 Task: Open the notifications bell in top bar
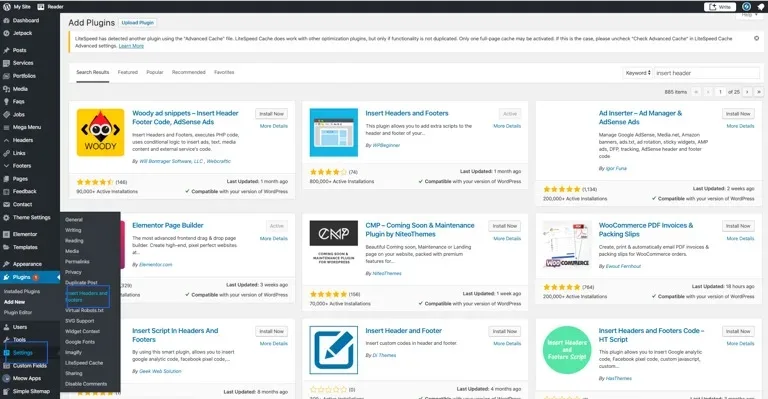point(761,7)
